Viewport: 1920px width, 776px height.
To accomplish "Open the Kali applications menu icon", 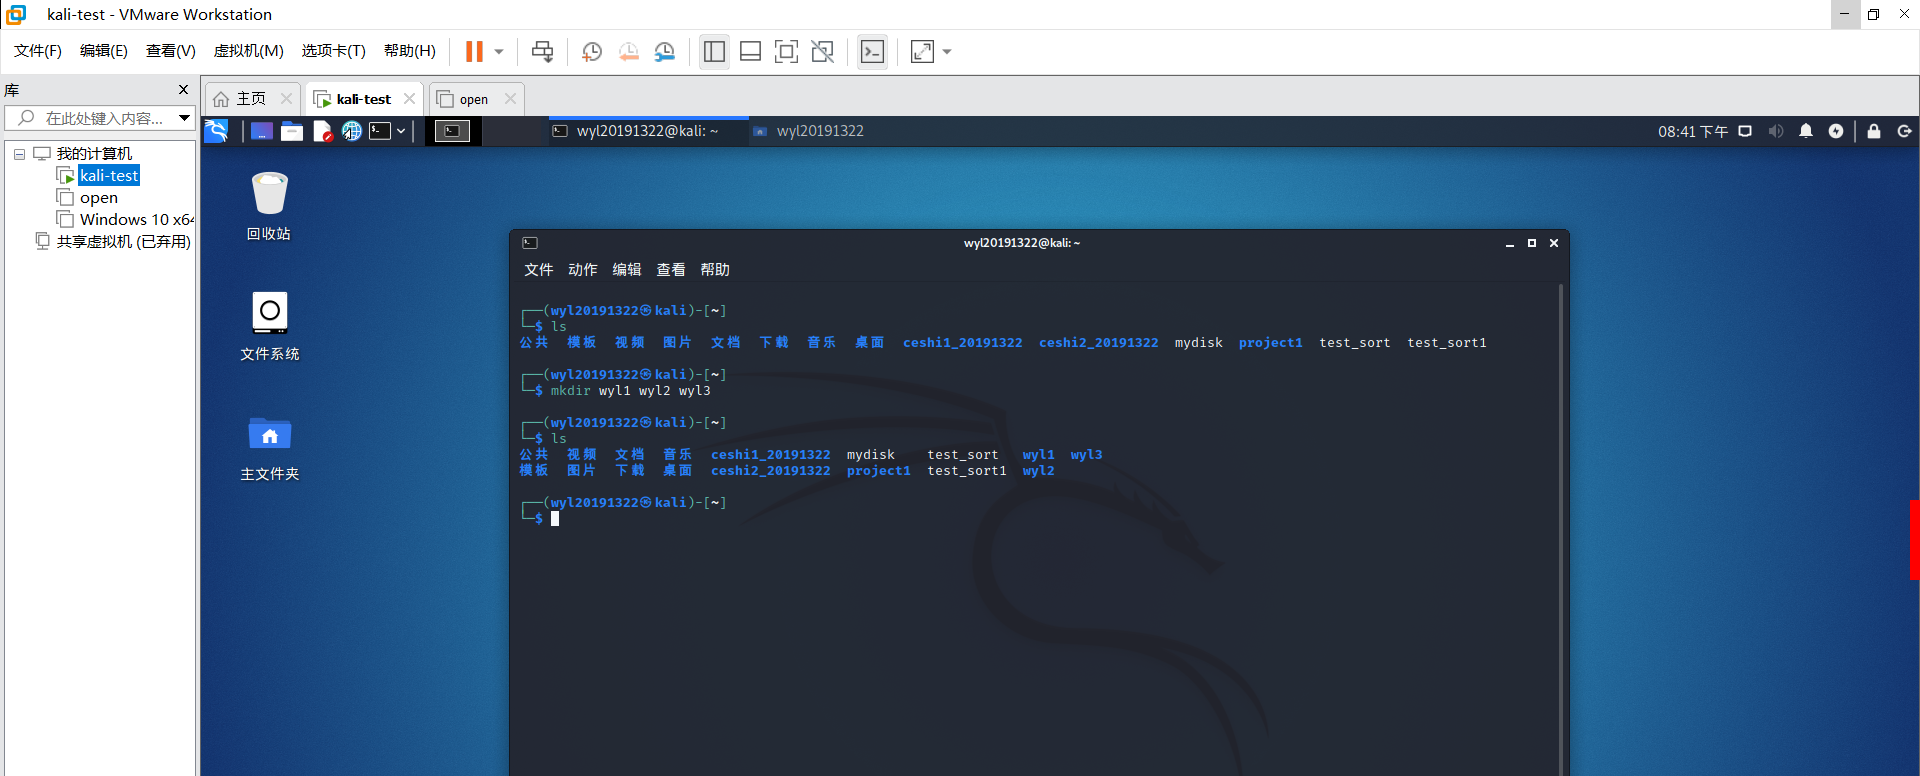I will tap(217, 131).
